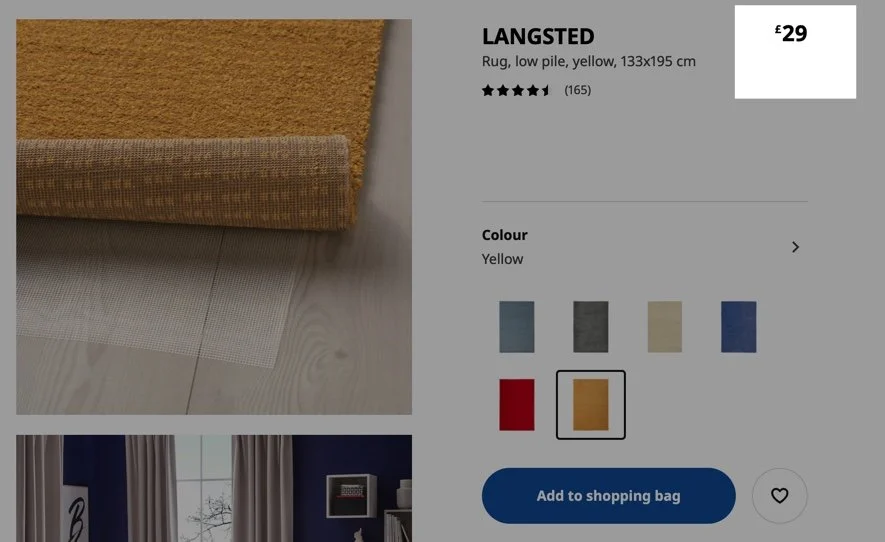Open the room scene with curtains image

pyautogui.click(x=214, y=488)
